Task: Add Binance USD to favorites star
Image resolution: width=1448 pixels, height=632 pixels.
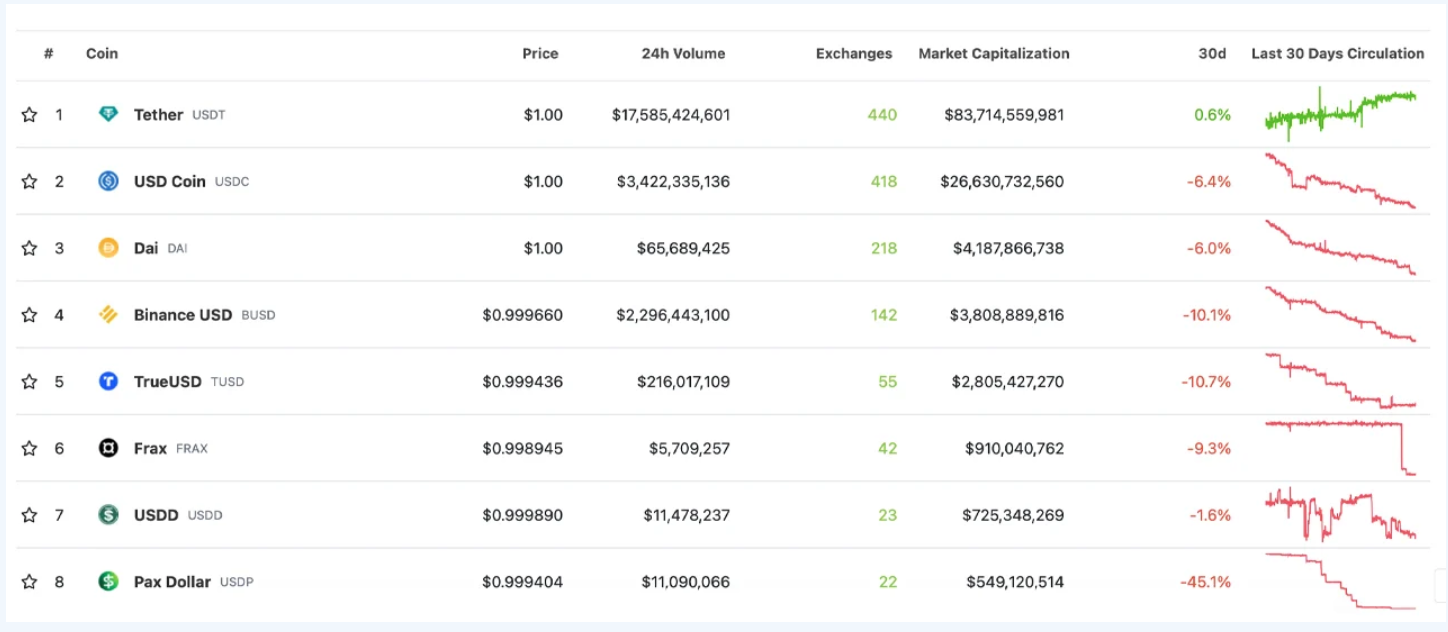Action: (29, 315)
